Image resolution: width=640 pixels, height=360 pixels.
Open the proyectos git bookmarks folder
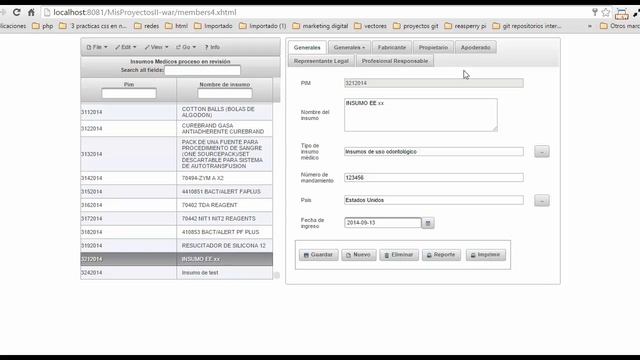tap(416, 26)
